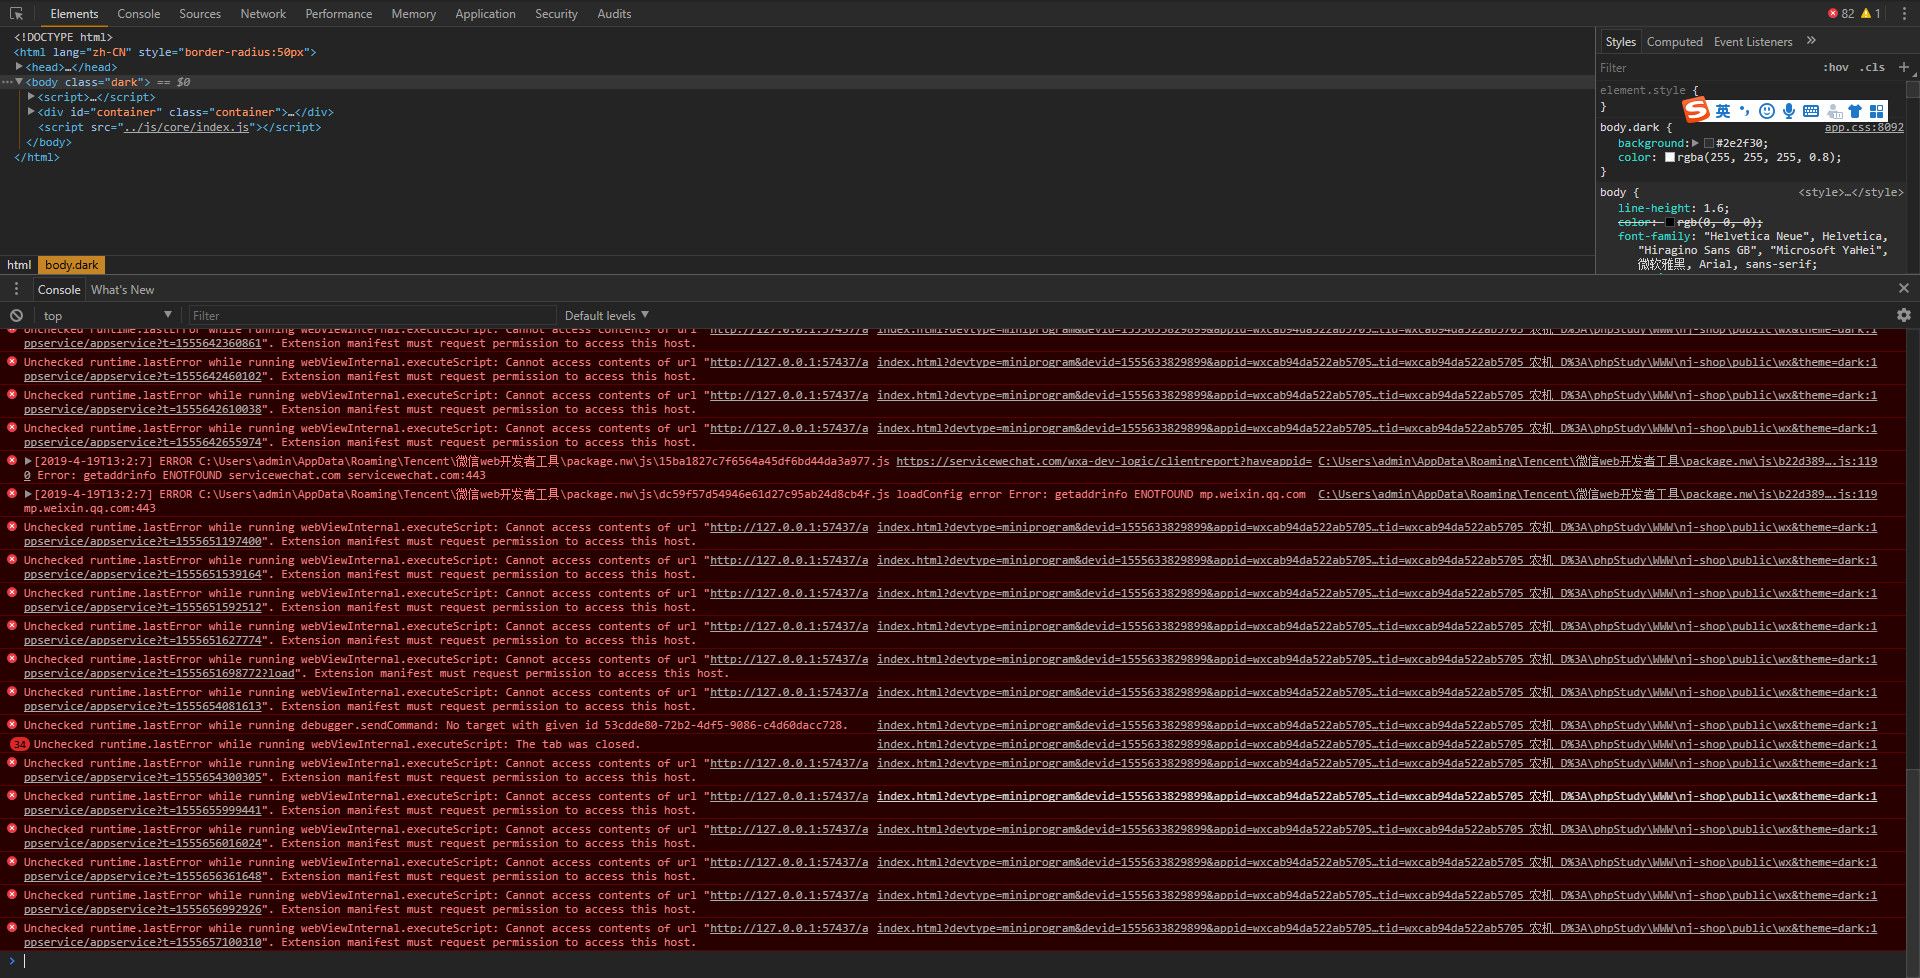This screenshot has width=1920, height=978.
Task: Click struck-out rgb(0,0,0) color swatch
Action: (x=1669, y=222)
